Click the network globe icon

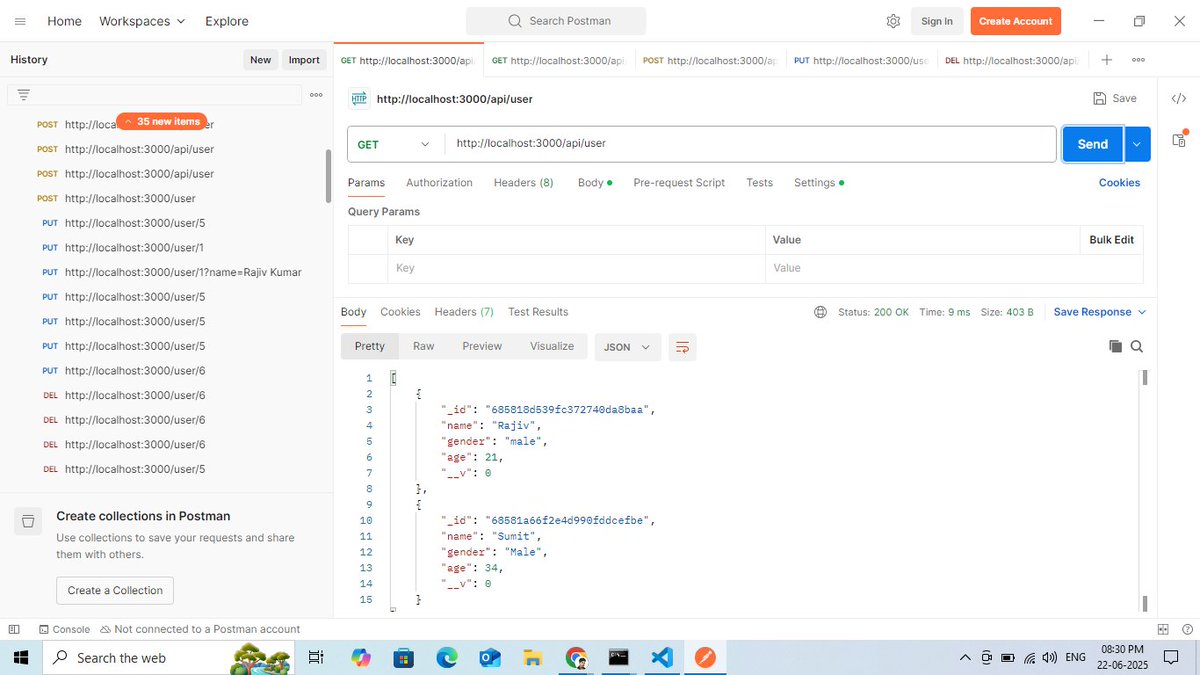click(x=820, y=312)
